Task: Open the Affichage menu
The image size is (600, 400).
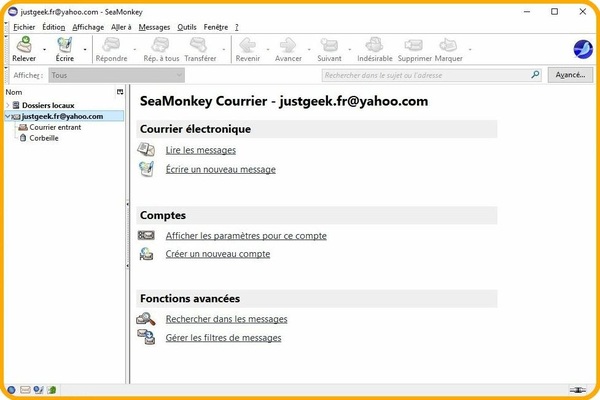Action: [88, 27]
